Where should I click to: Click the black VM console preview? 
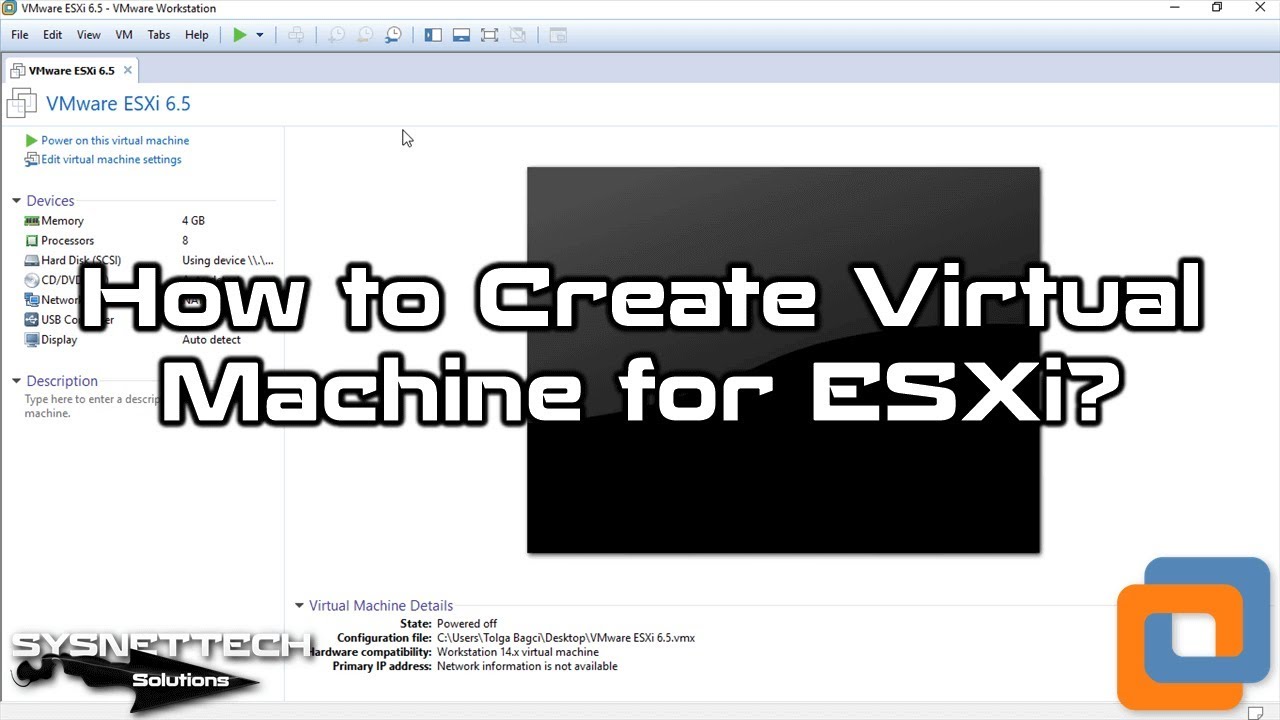click(783, 360)
